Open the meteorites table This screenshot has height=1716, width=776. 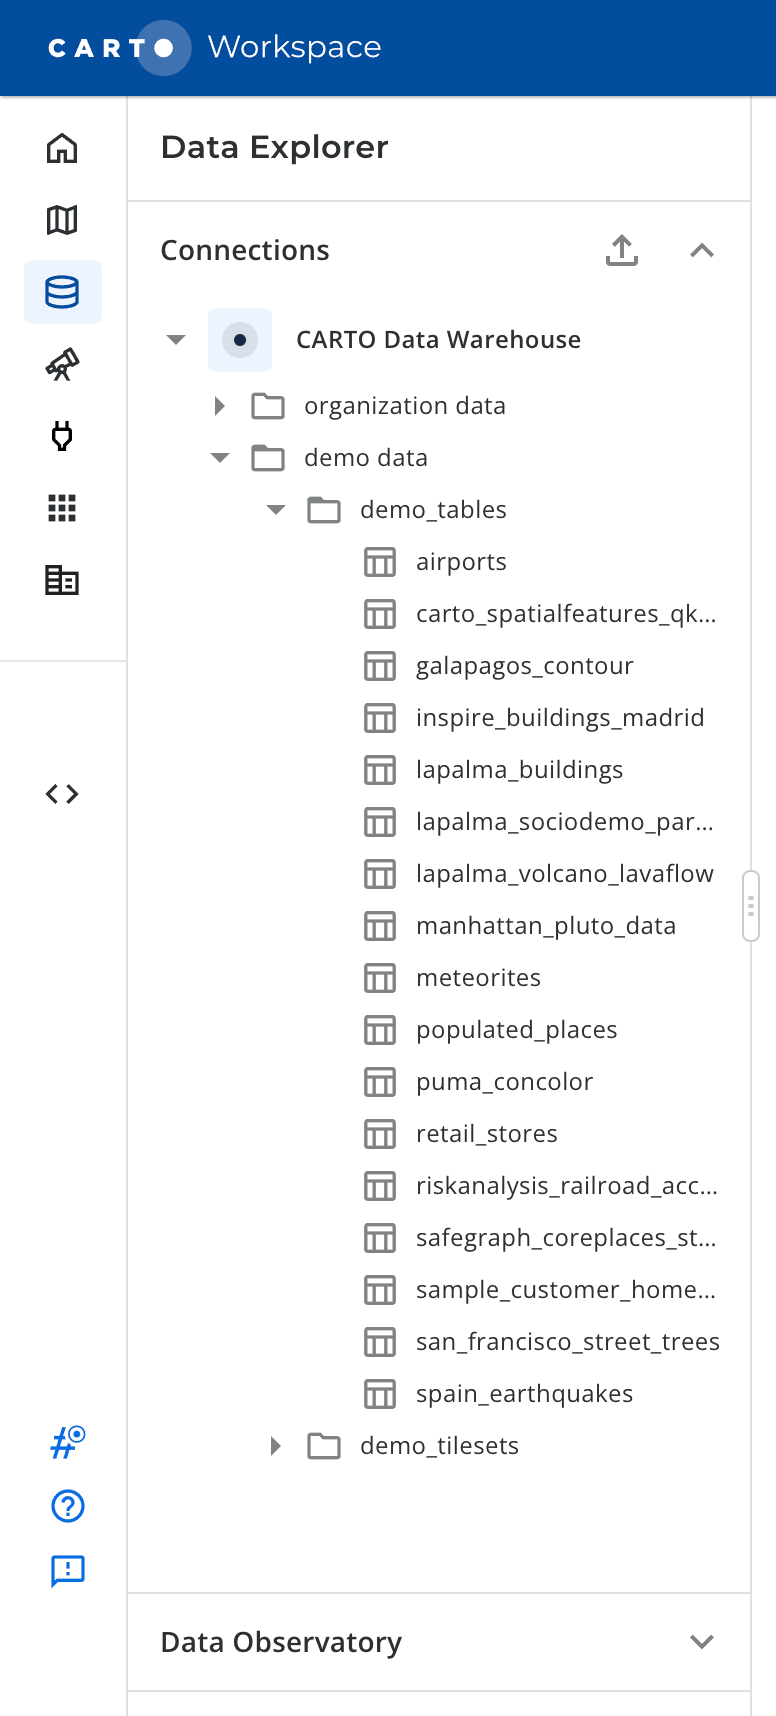pyautogui.click(x=478, y=978)
